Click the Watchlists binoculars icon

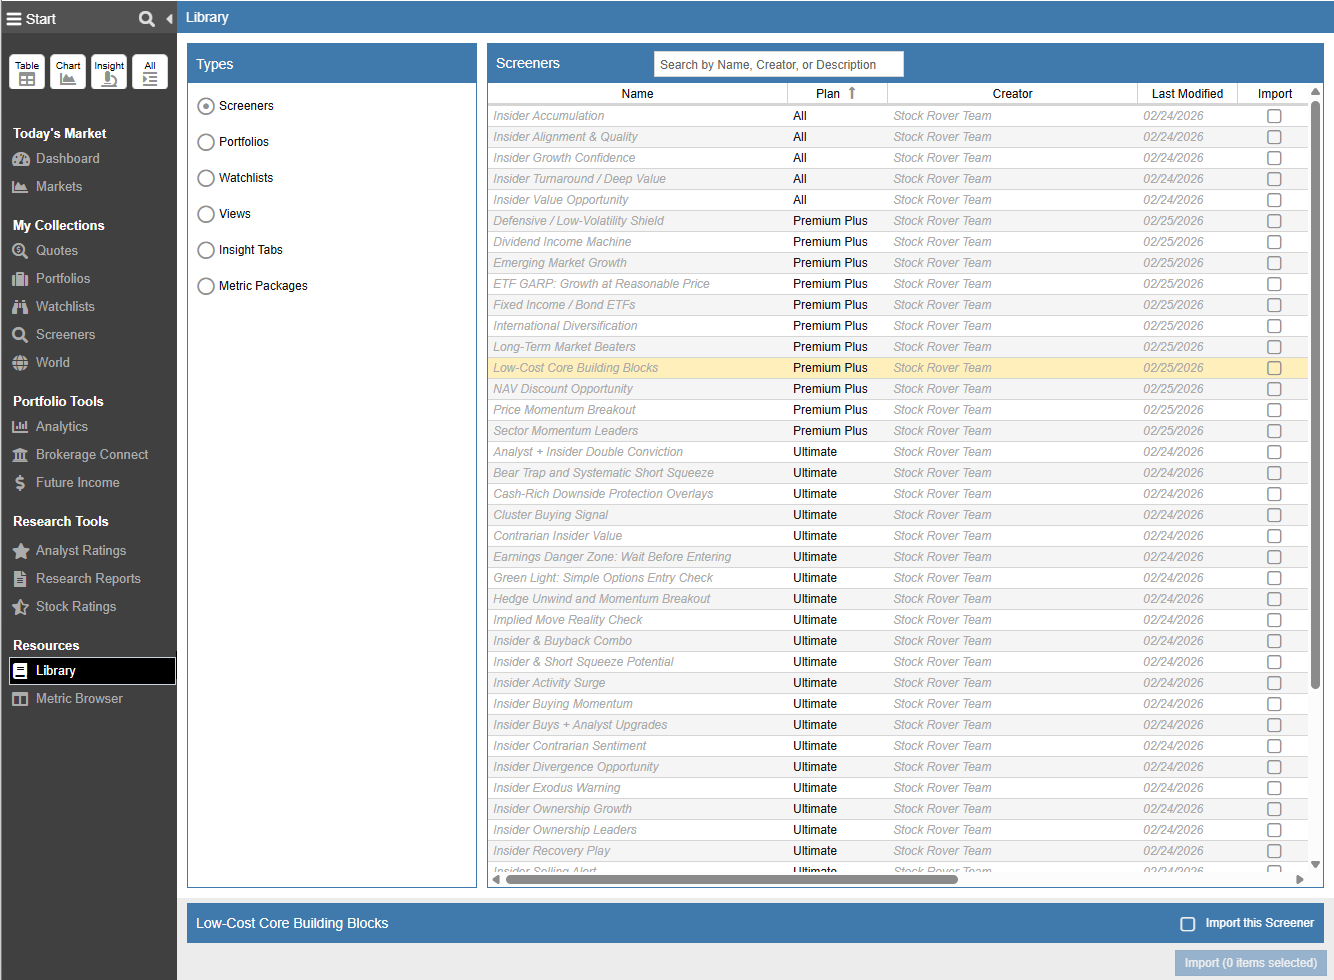click(20, 307)
